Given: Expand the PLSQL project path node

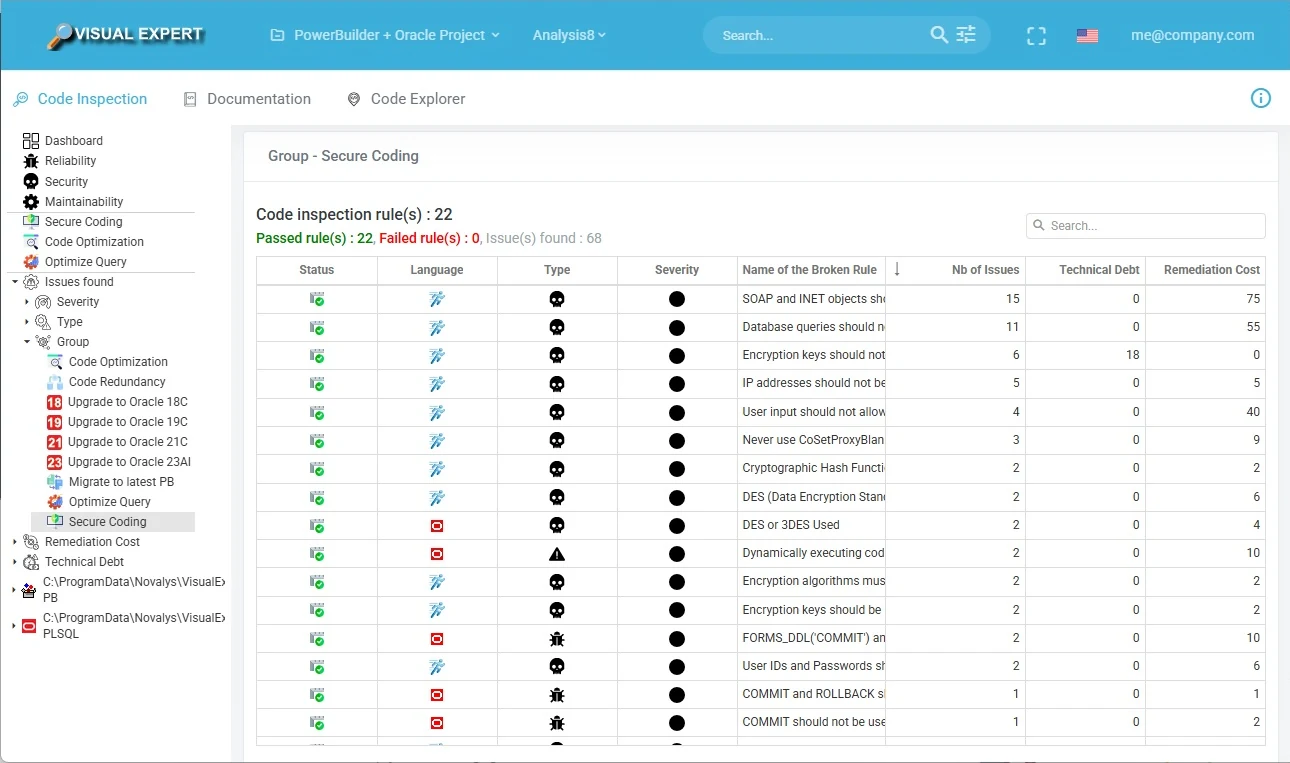Looking at the screenshot, I should click(15, 626).
